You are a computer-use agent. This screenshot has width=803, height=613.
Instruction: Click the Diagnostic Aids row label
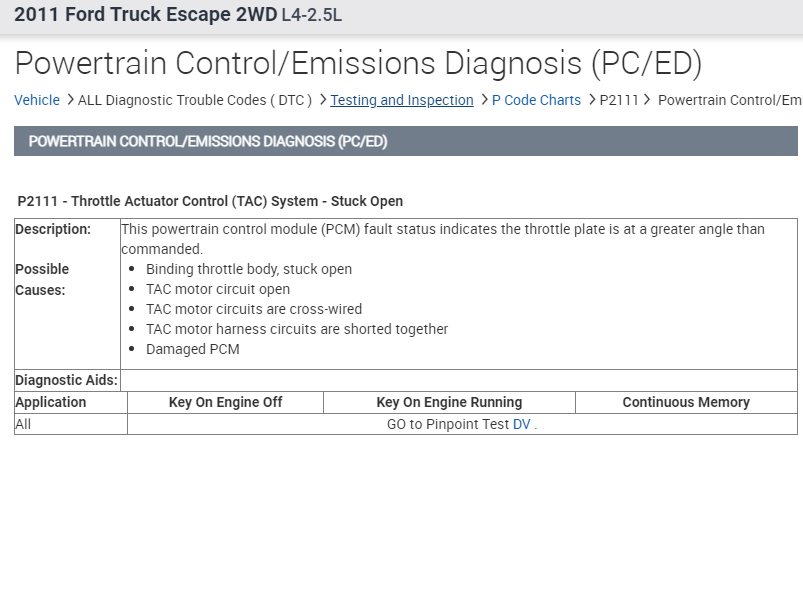(66, 380)
